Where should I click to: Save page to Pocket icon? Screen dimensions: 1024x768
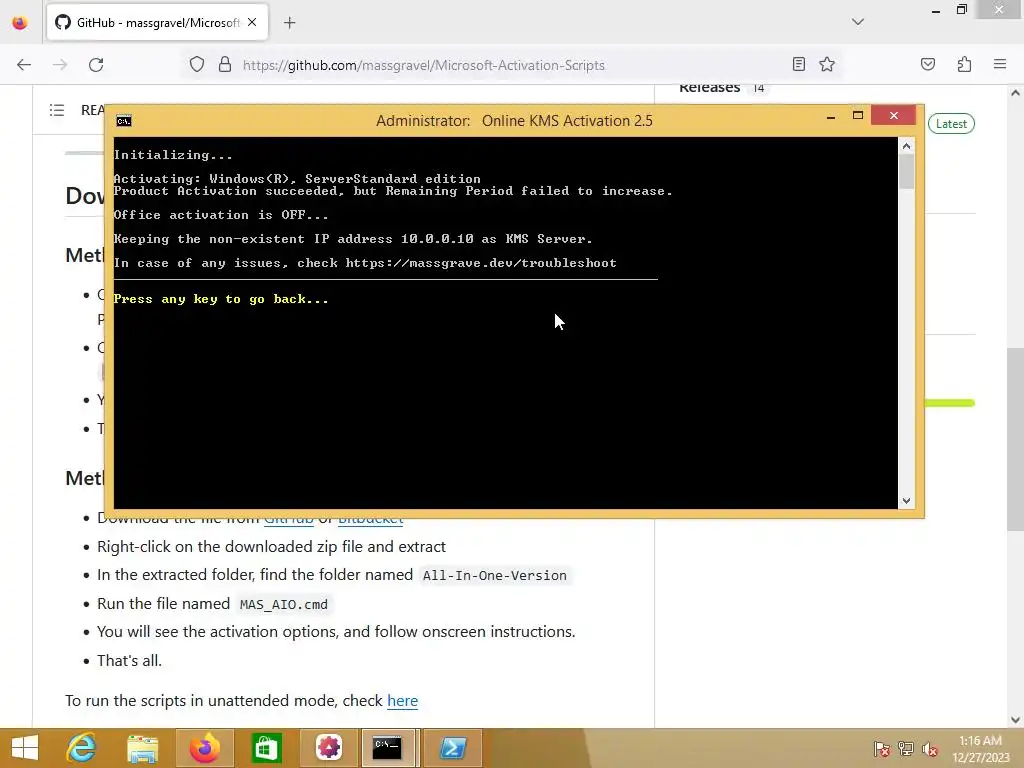(x=927, y=64)
